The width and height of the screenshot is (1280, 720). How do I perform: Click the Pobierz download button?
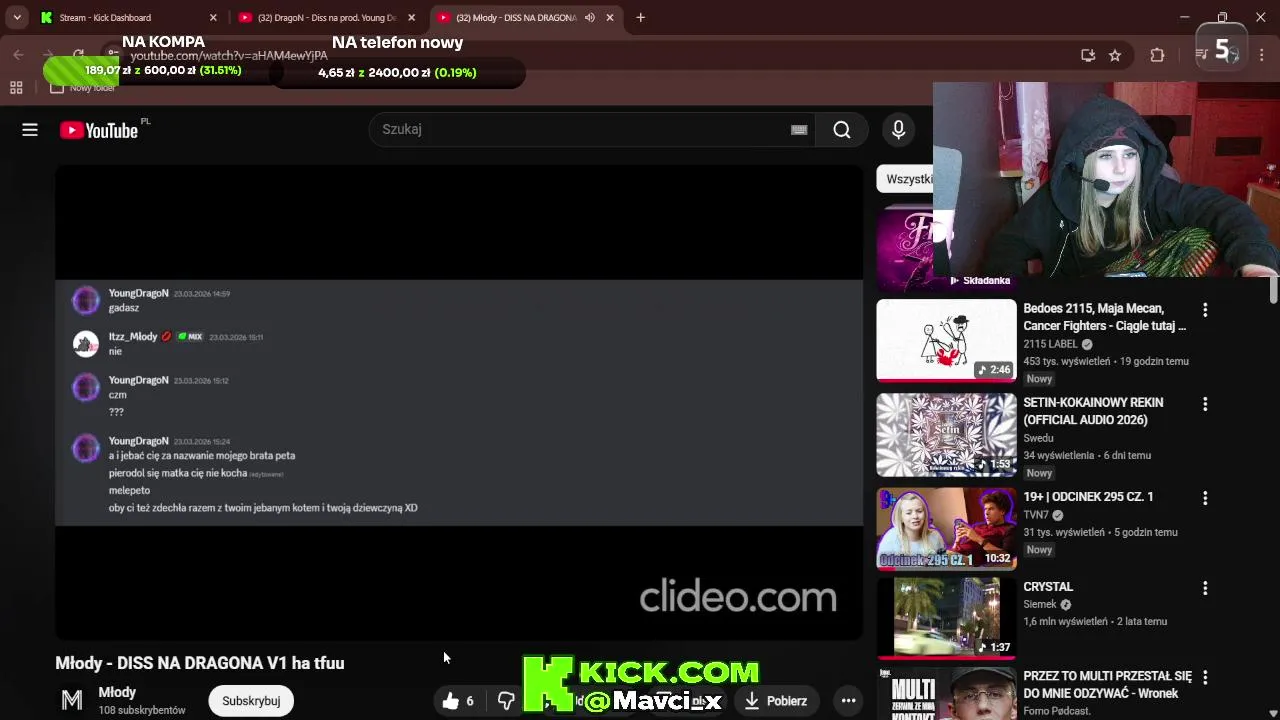click(776, 701)
